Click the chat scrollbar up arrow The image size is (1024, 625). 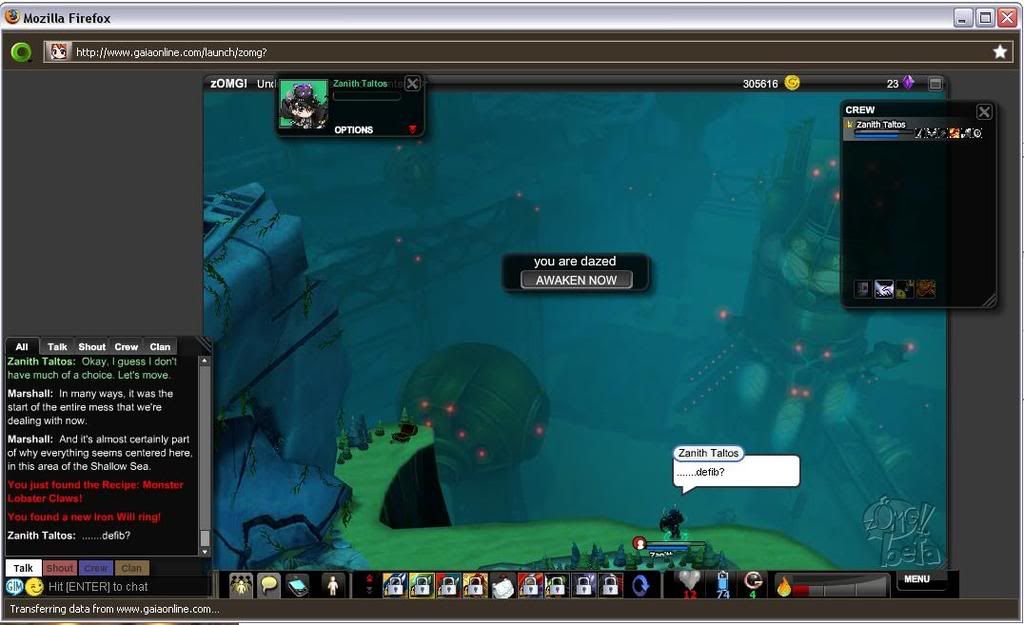tap(204, 361)
